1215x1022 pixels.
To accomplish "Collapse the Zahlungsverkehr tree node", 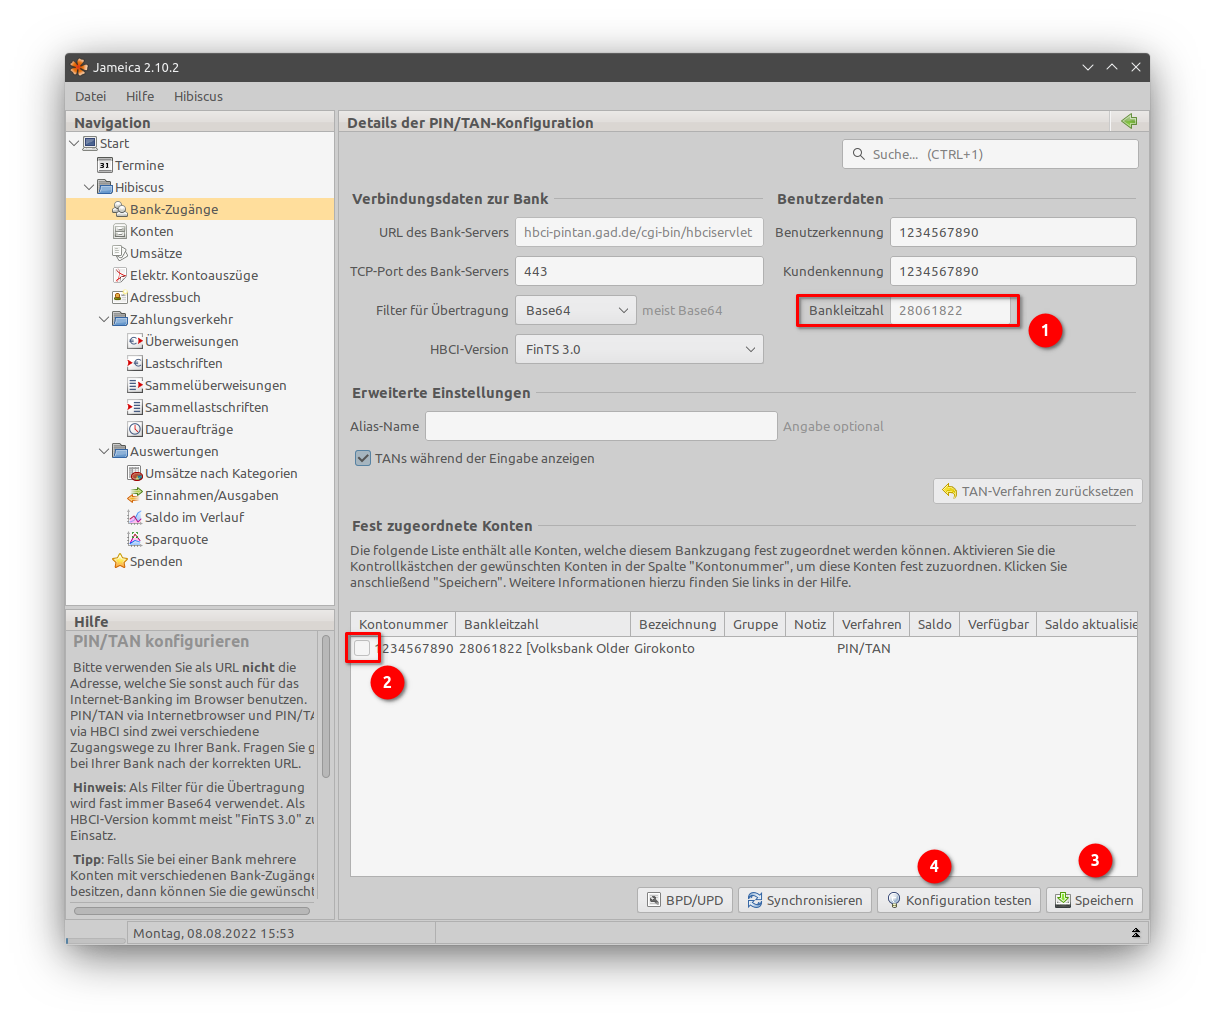I will 104,319.
